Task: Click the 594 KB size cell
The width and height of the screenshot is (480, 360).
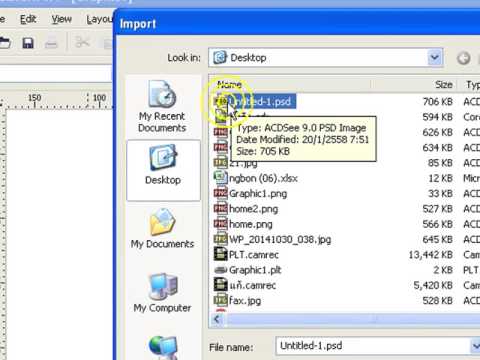Action: 437,117
